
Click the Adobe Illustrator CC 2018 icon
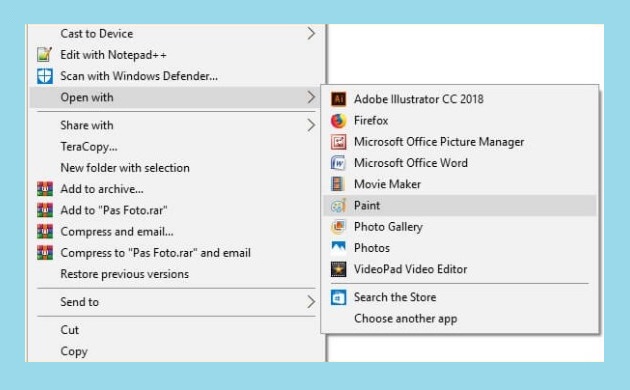click(338, 99)
